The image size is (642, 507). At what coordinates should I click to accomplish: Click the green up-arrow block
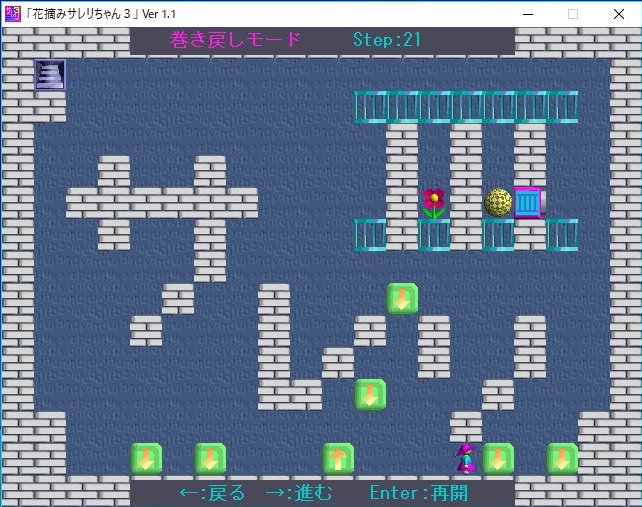tap(338, 459)
